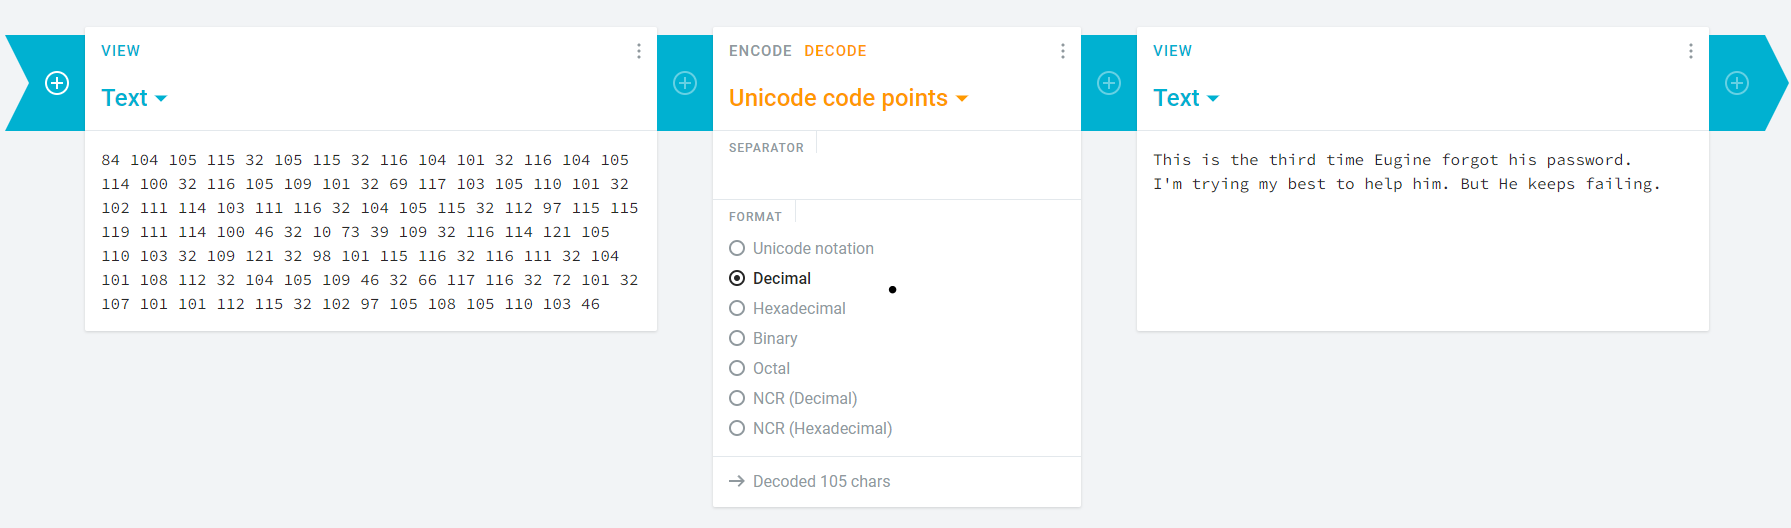Choose the Octal format option

[760, 368]
